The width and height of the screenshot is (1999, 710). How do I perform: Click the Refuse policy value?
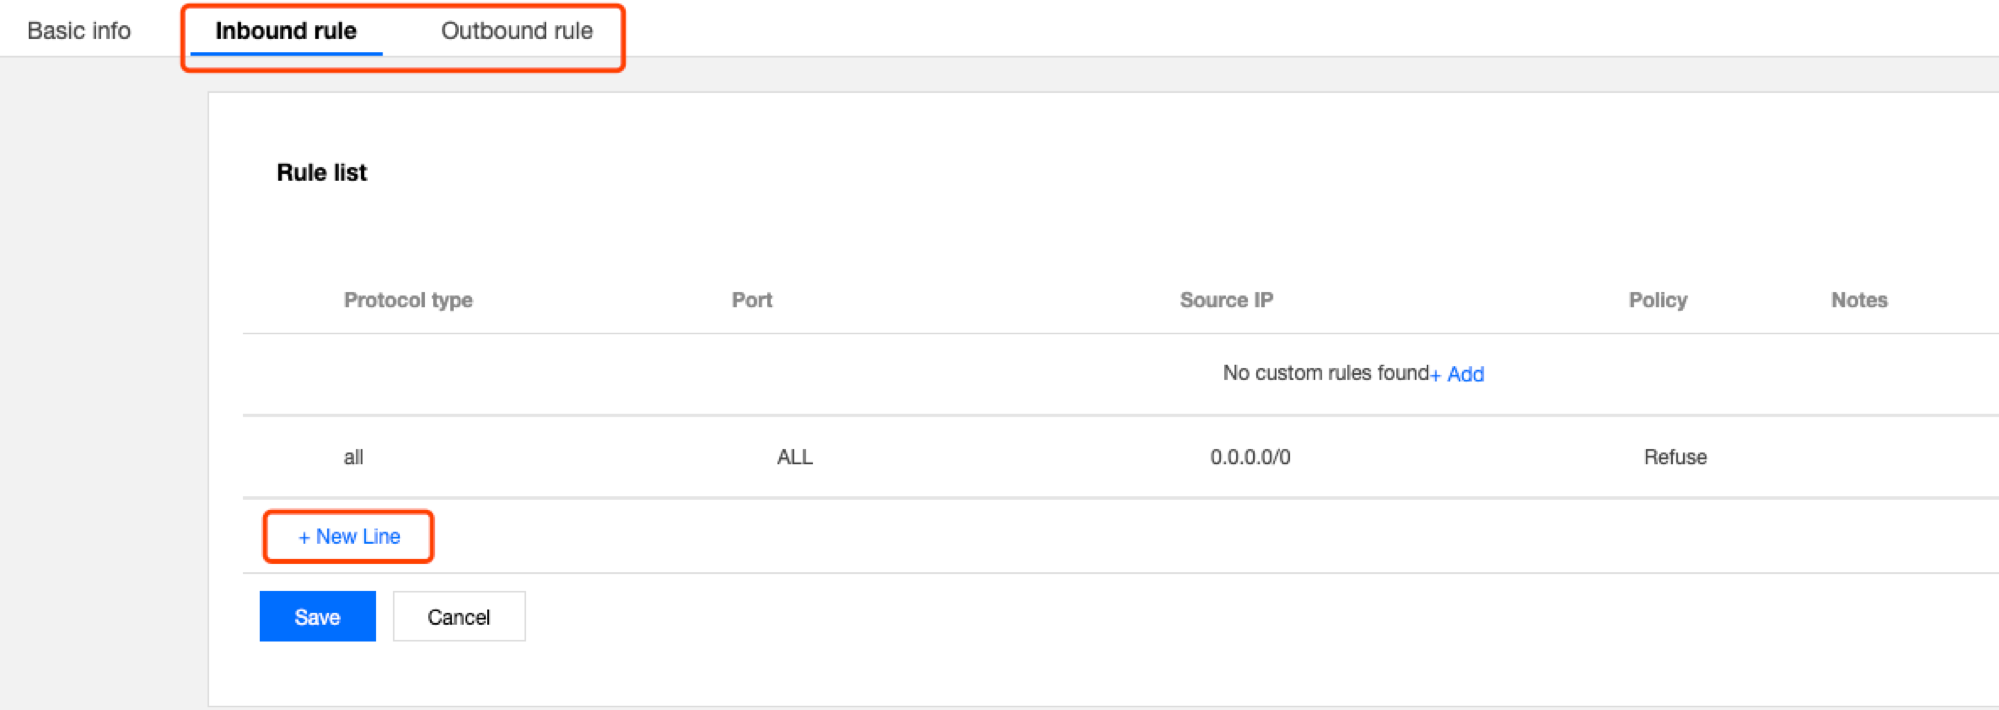click(1675, 457)
